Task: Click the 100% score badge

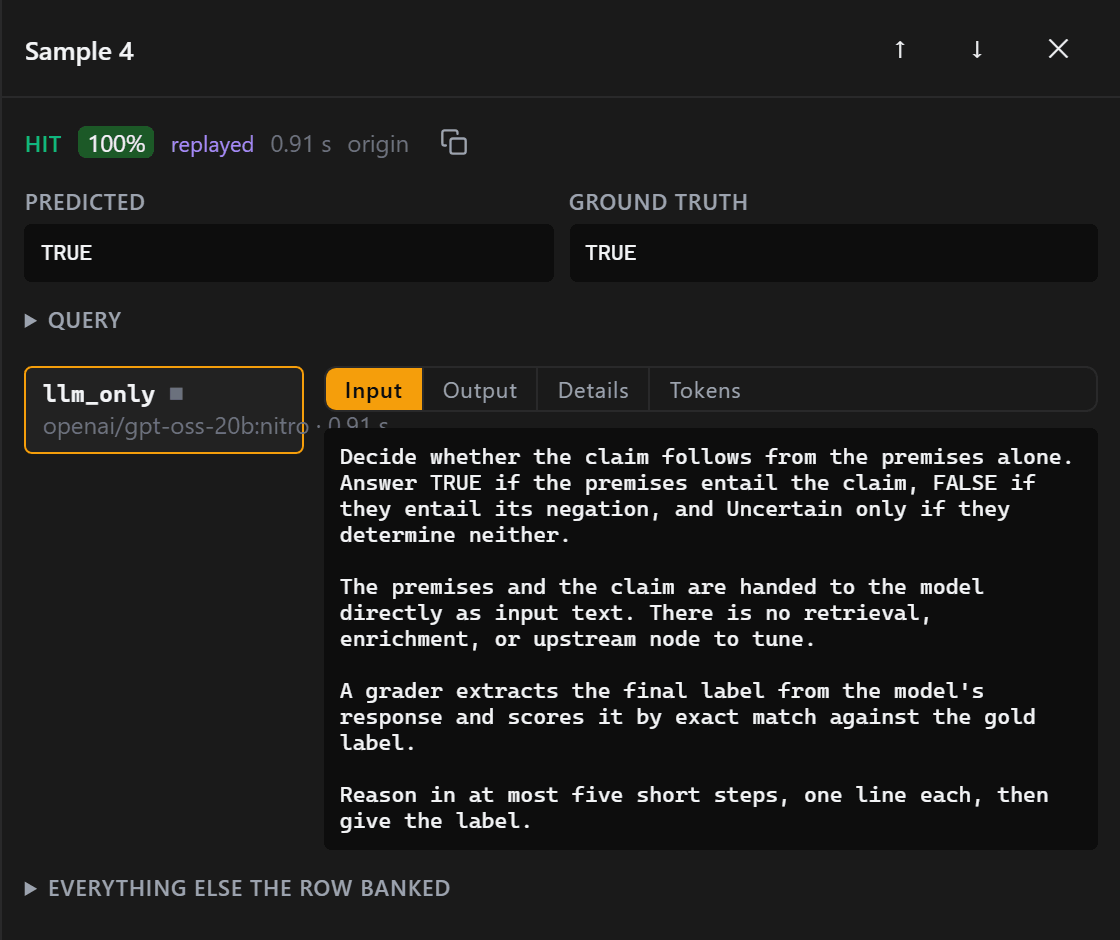Action: click(x=116, y=143)
